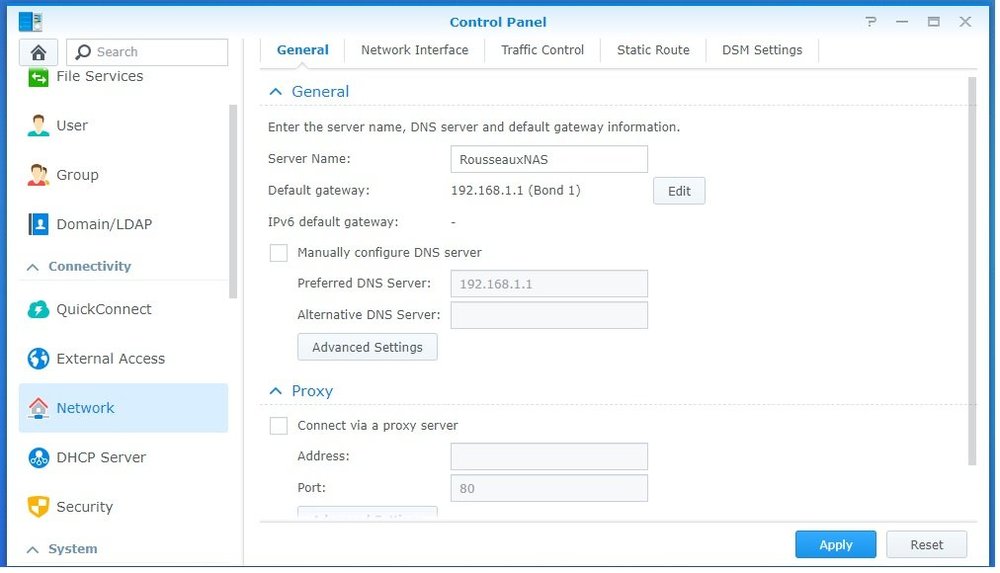Image resolution: width=1000 pixels, height=573 pixels.
Task: Collapse the Connectivity sidebar group
Action: (32, 267)
